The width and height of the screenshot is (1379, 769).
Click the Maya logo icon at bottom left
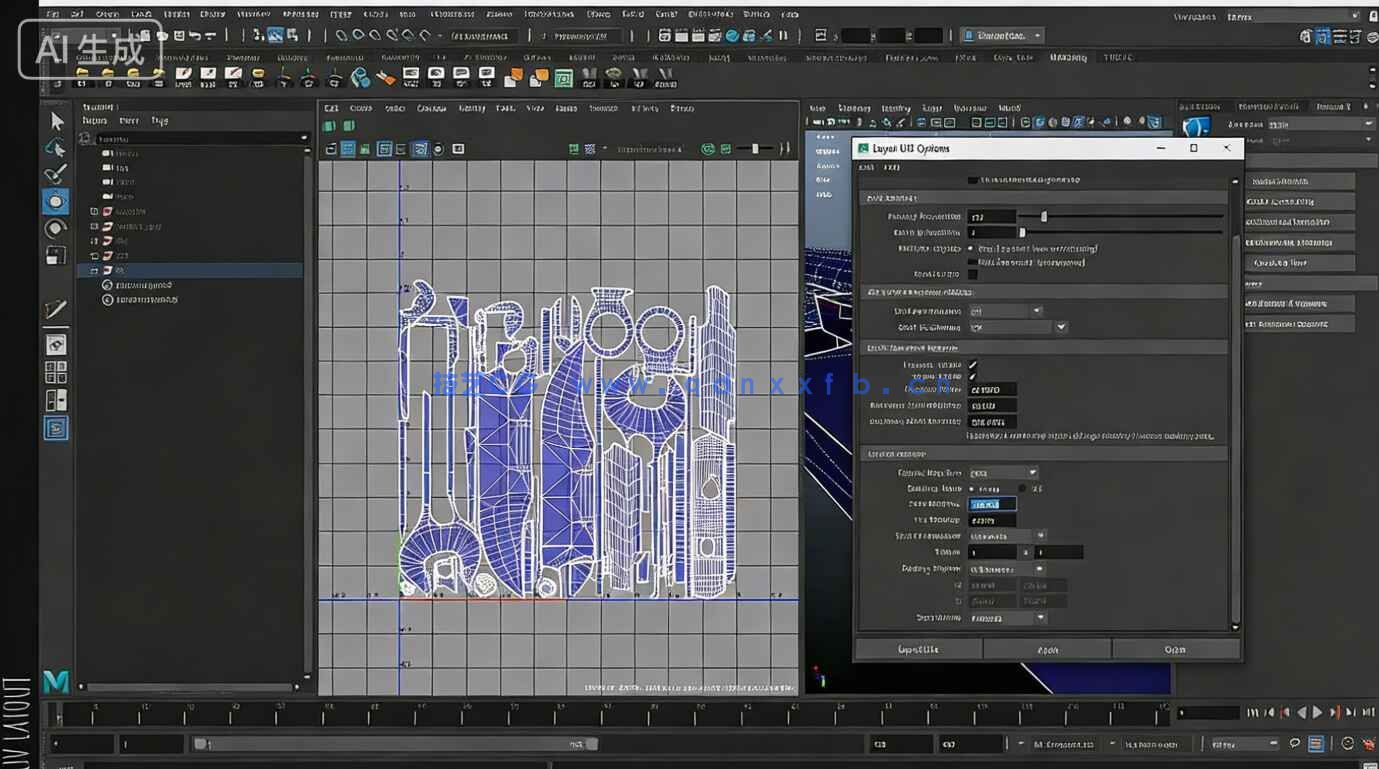pos(56,682)
